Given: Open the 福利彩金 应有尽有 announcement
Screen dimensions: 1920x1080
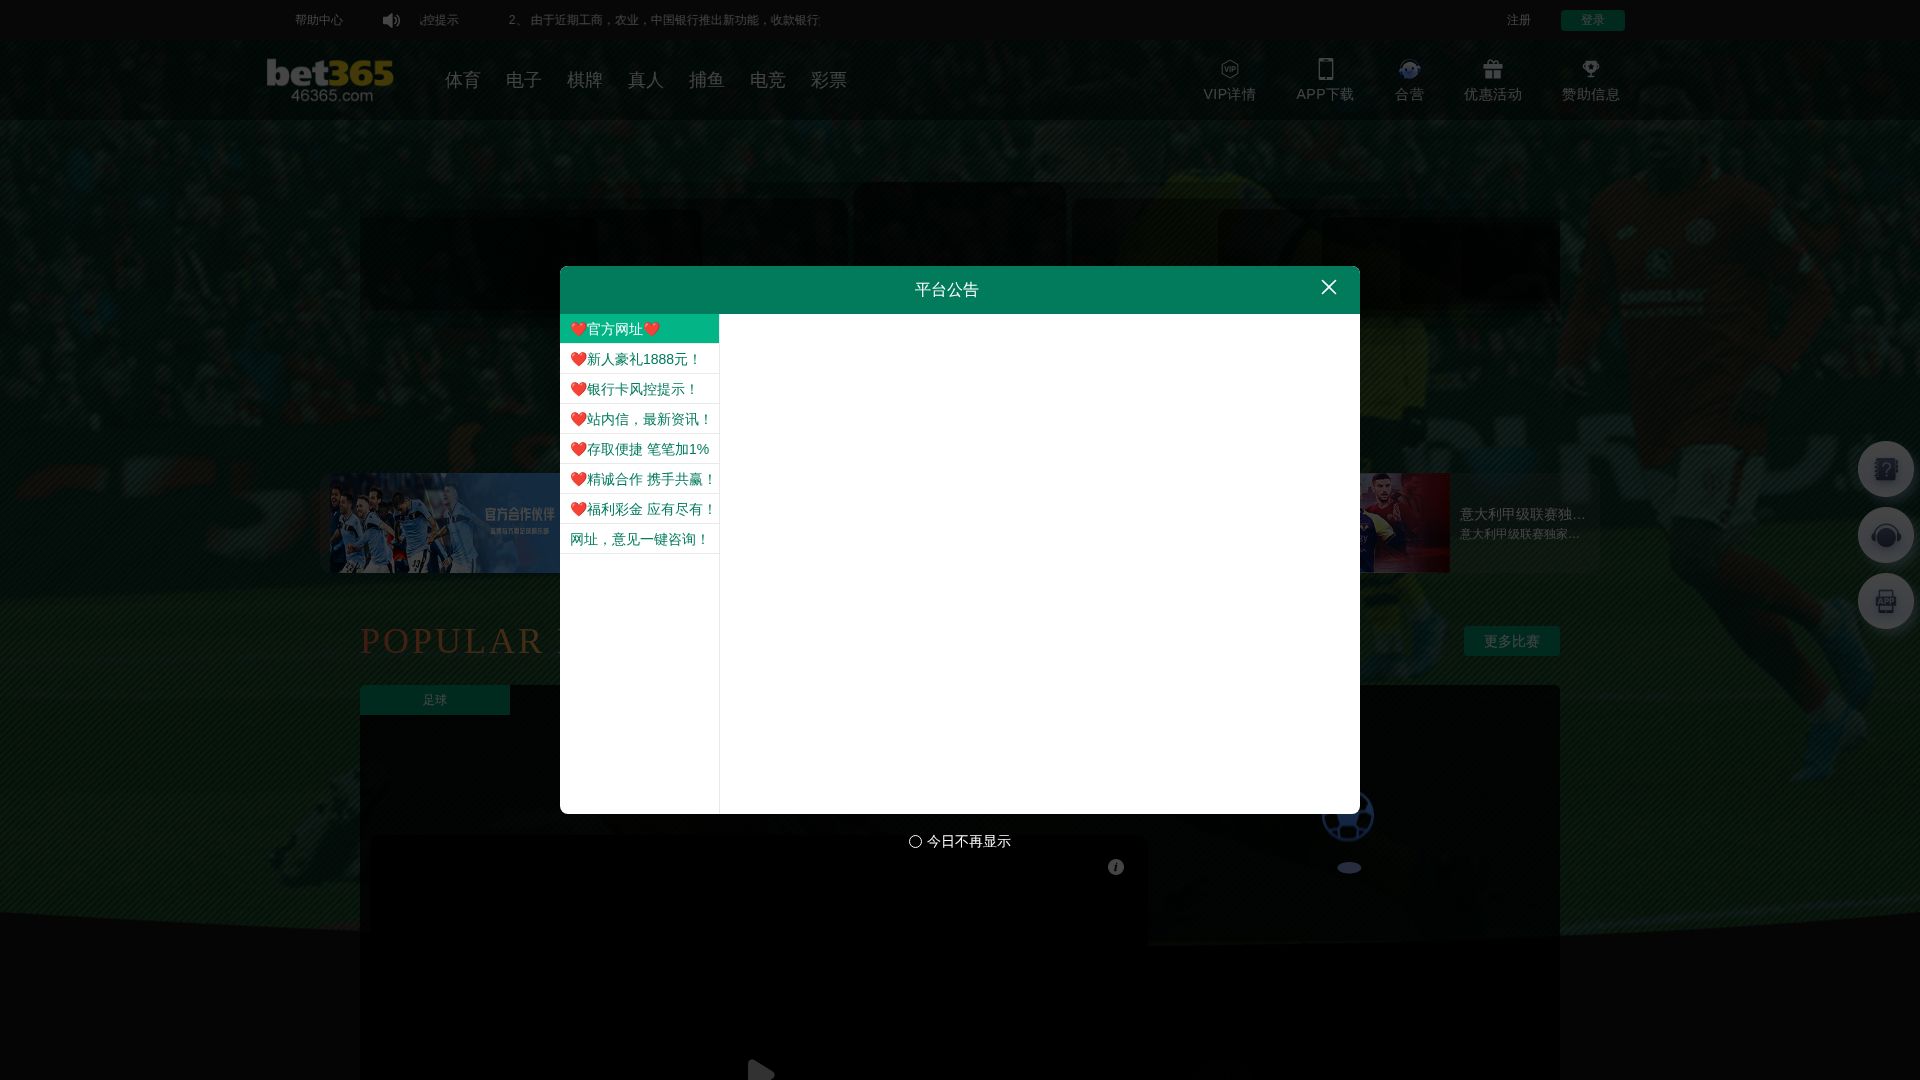Looking at the screenshot, I should [x=639, y=509].
